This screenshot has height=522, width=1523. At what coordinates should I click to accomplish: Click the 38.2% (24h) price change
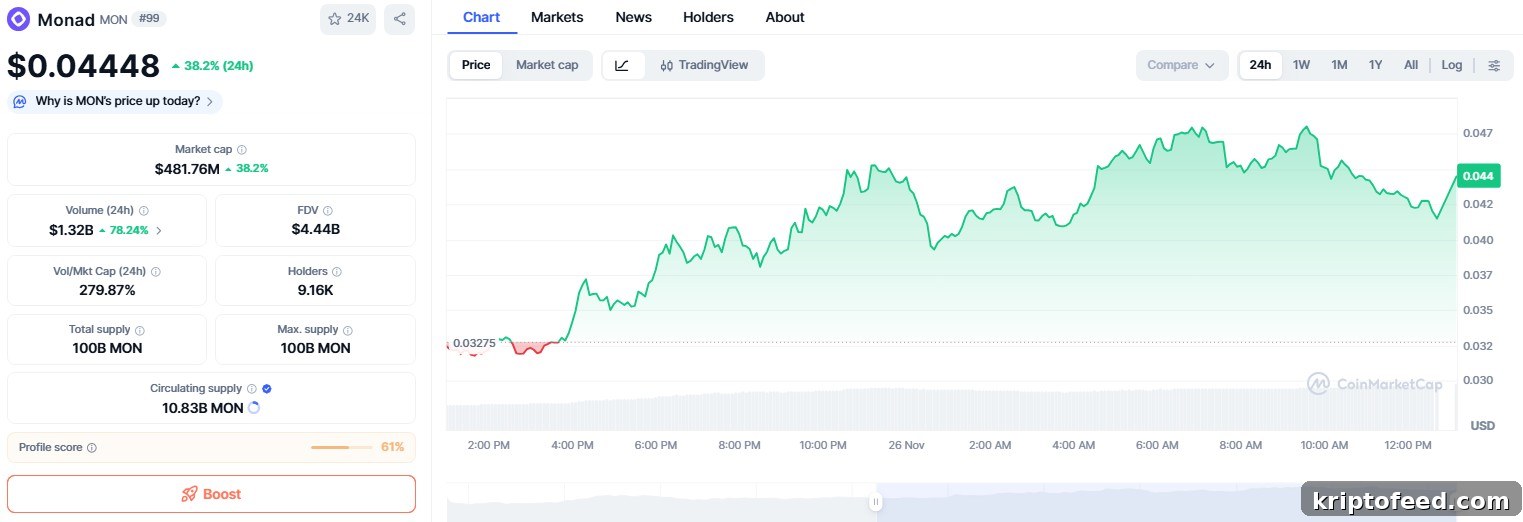(212, 66)
